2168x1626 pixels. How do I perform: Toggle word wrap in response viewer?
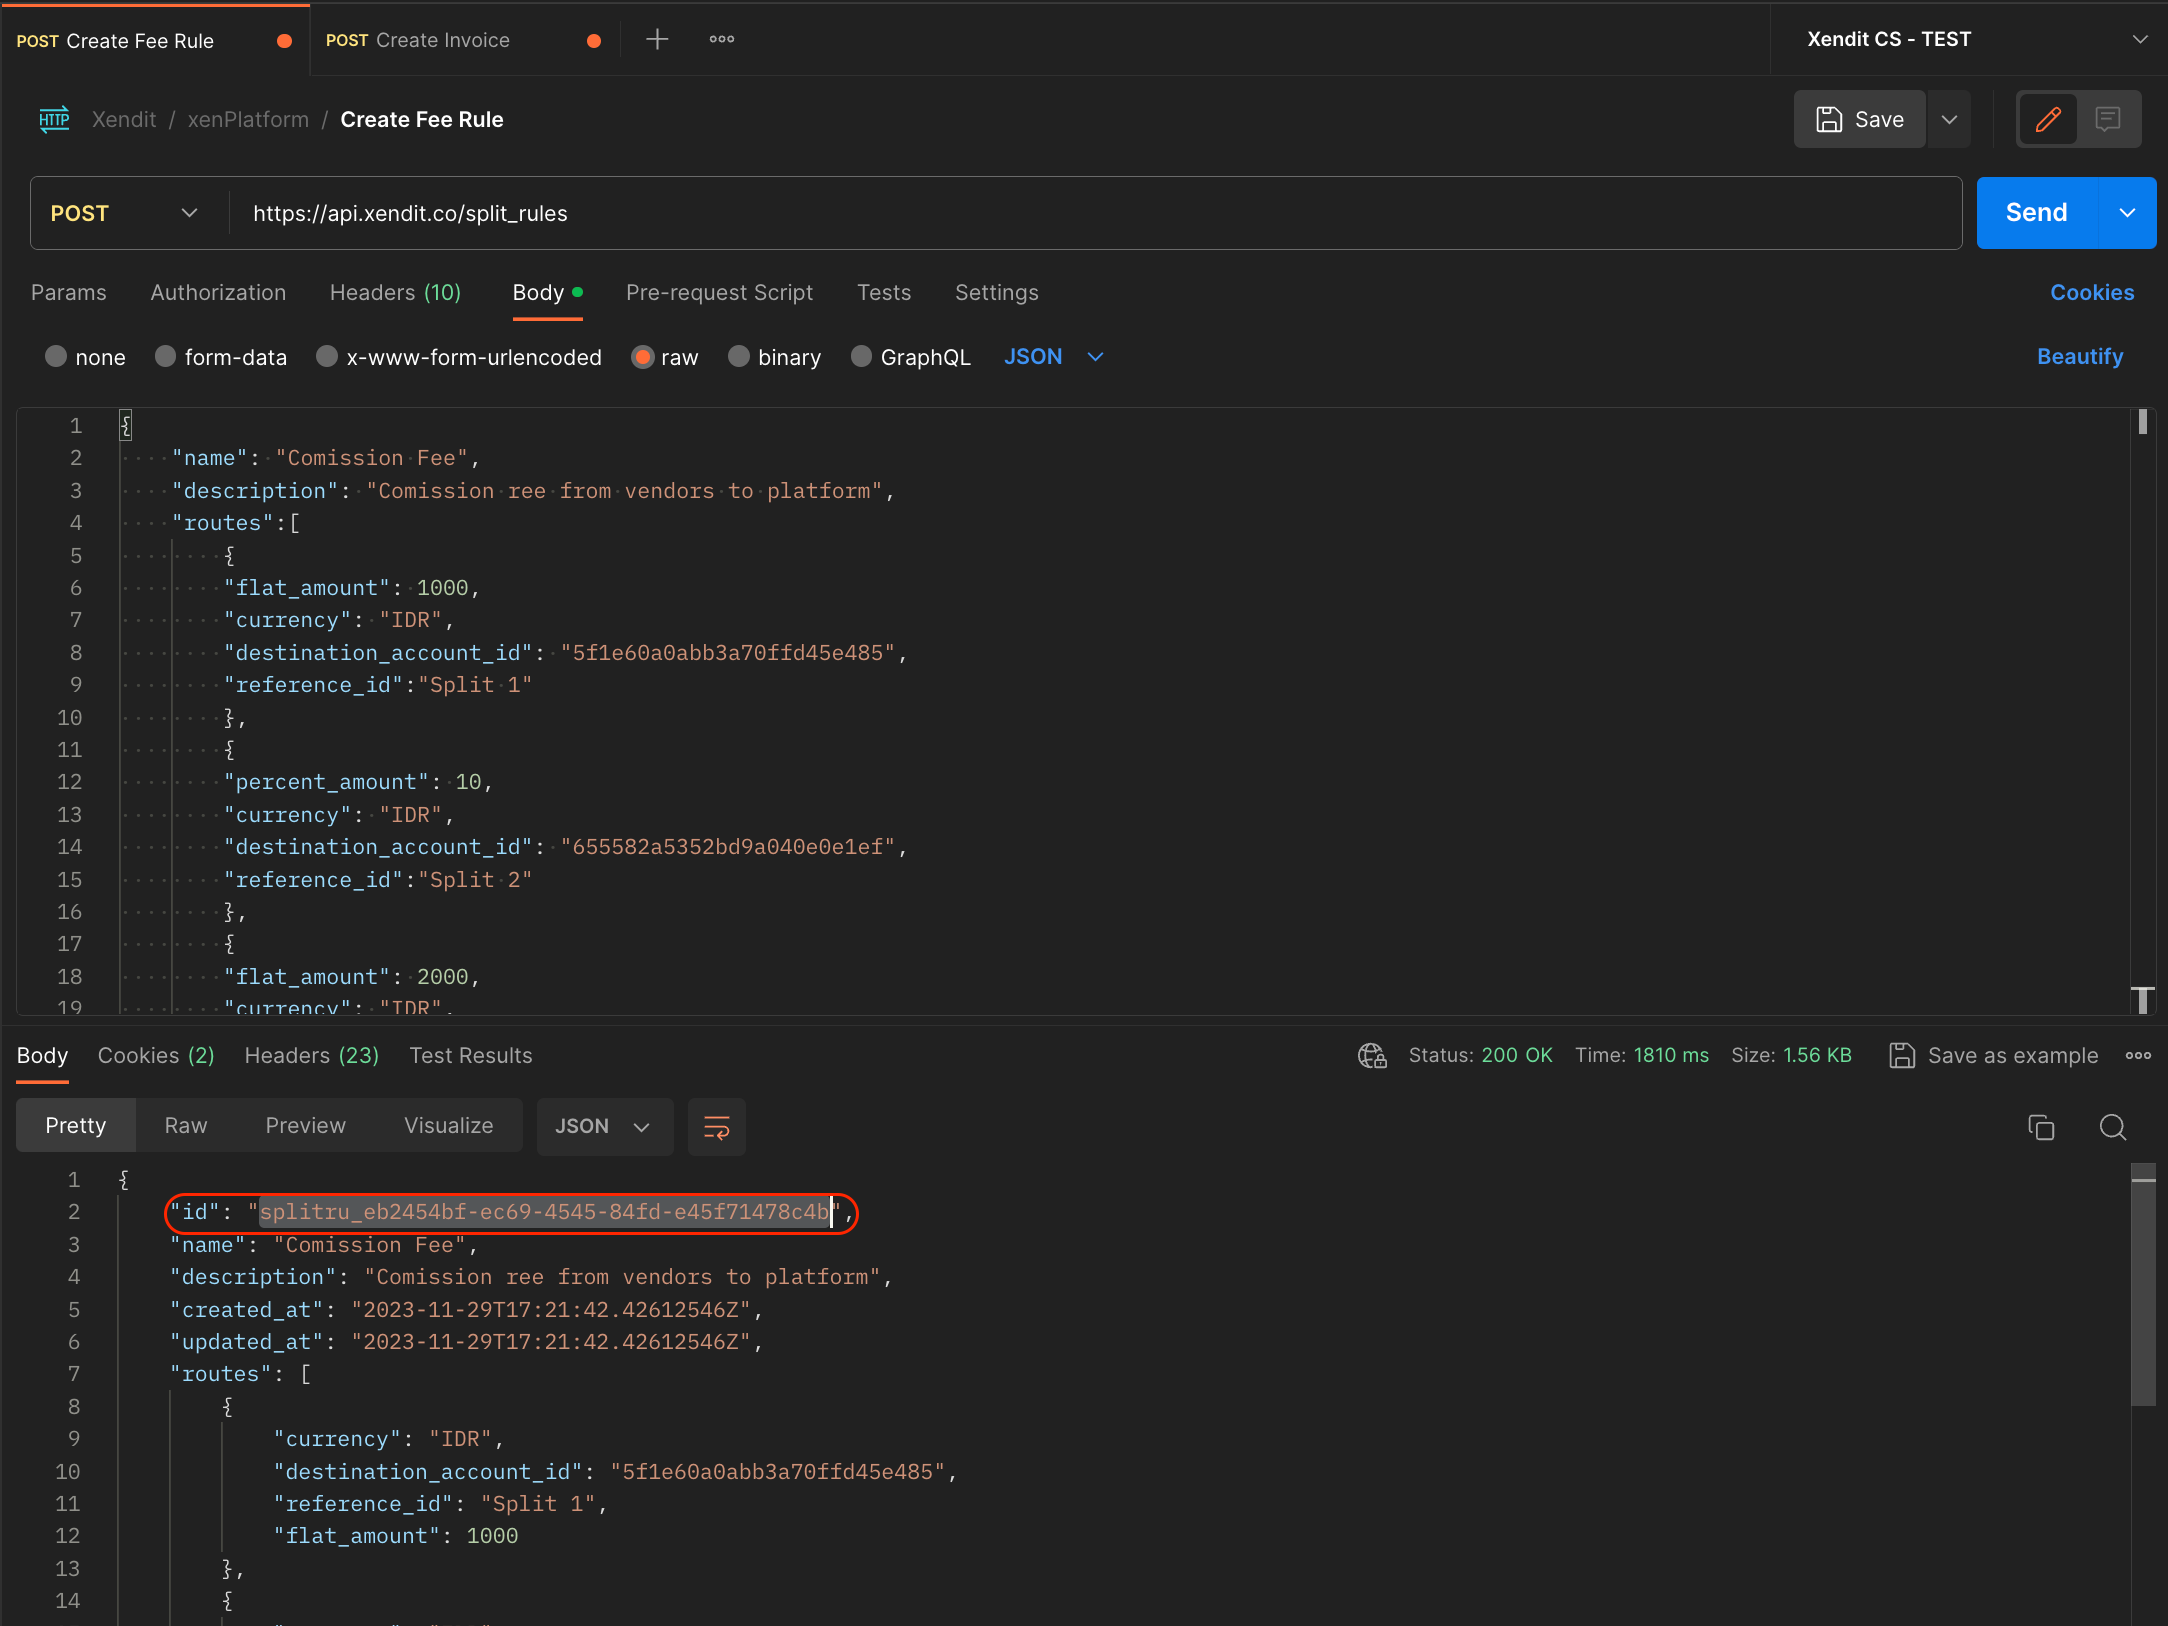717,1126
